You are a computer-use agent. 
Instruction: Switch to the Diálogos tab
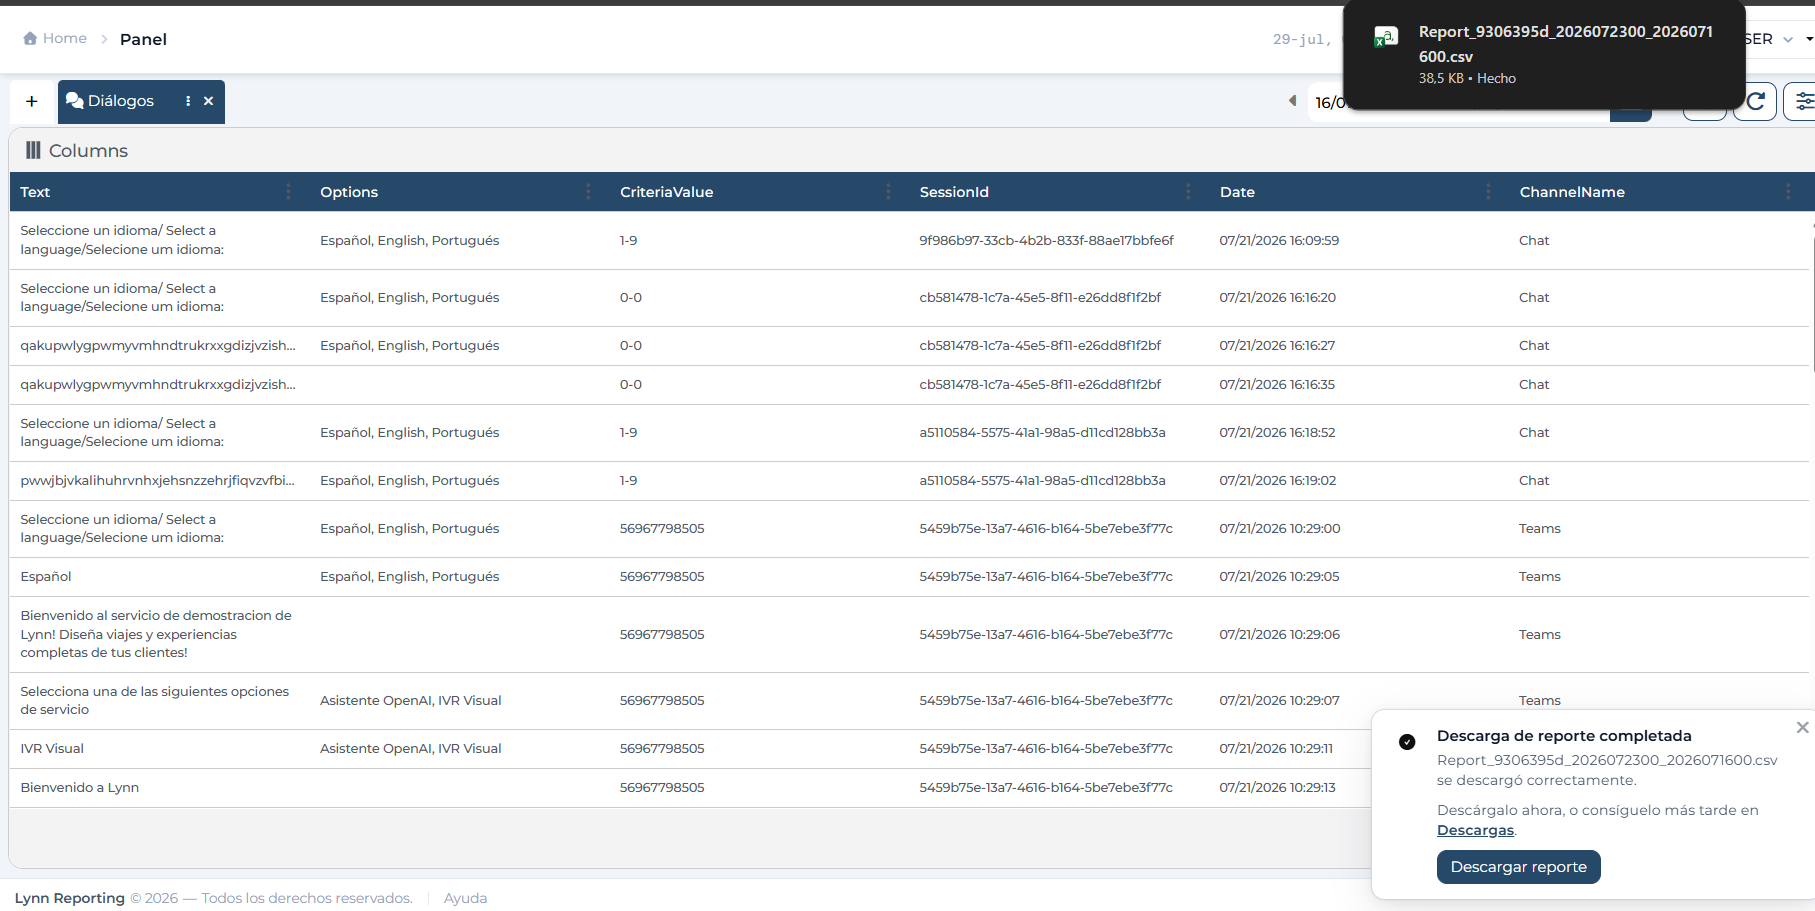pyautogui.click(x=120, y=101)
